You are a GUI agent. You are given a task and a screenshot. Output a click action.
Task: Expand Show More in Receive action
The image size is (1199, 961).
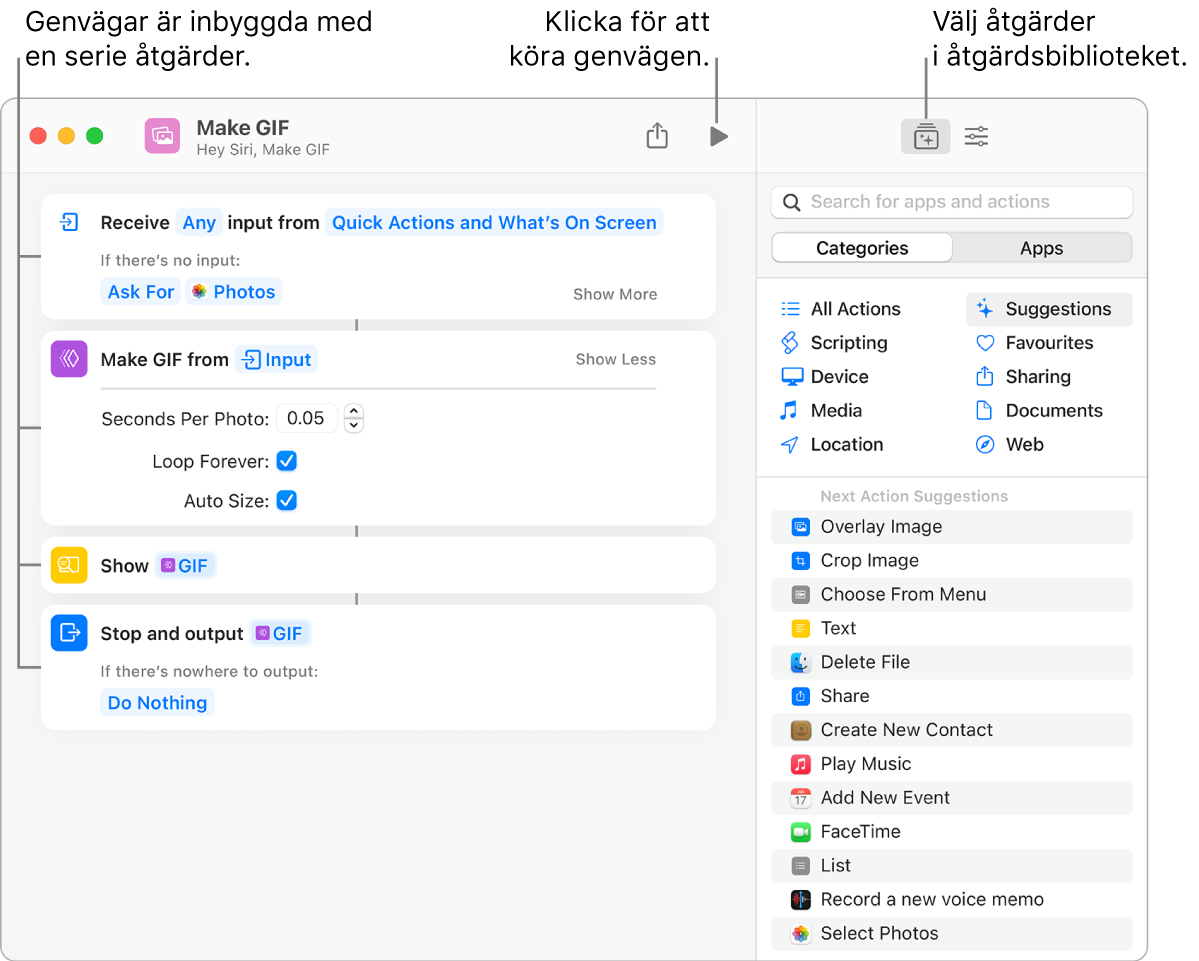point(615,294)
